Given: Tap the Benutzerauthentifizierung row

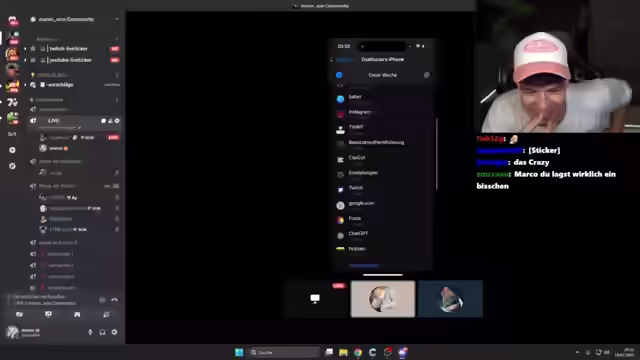Looking at the screenshot, I should tap(382, 144).
